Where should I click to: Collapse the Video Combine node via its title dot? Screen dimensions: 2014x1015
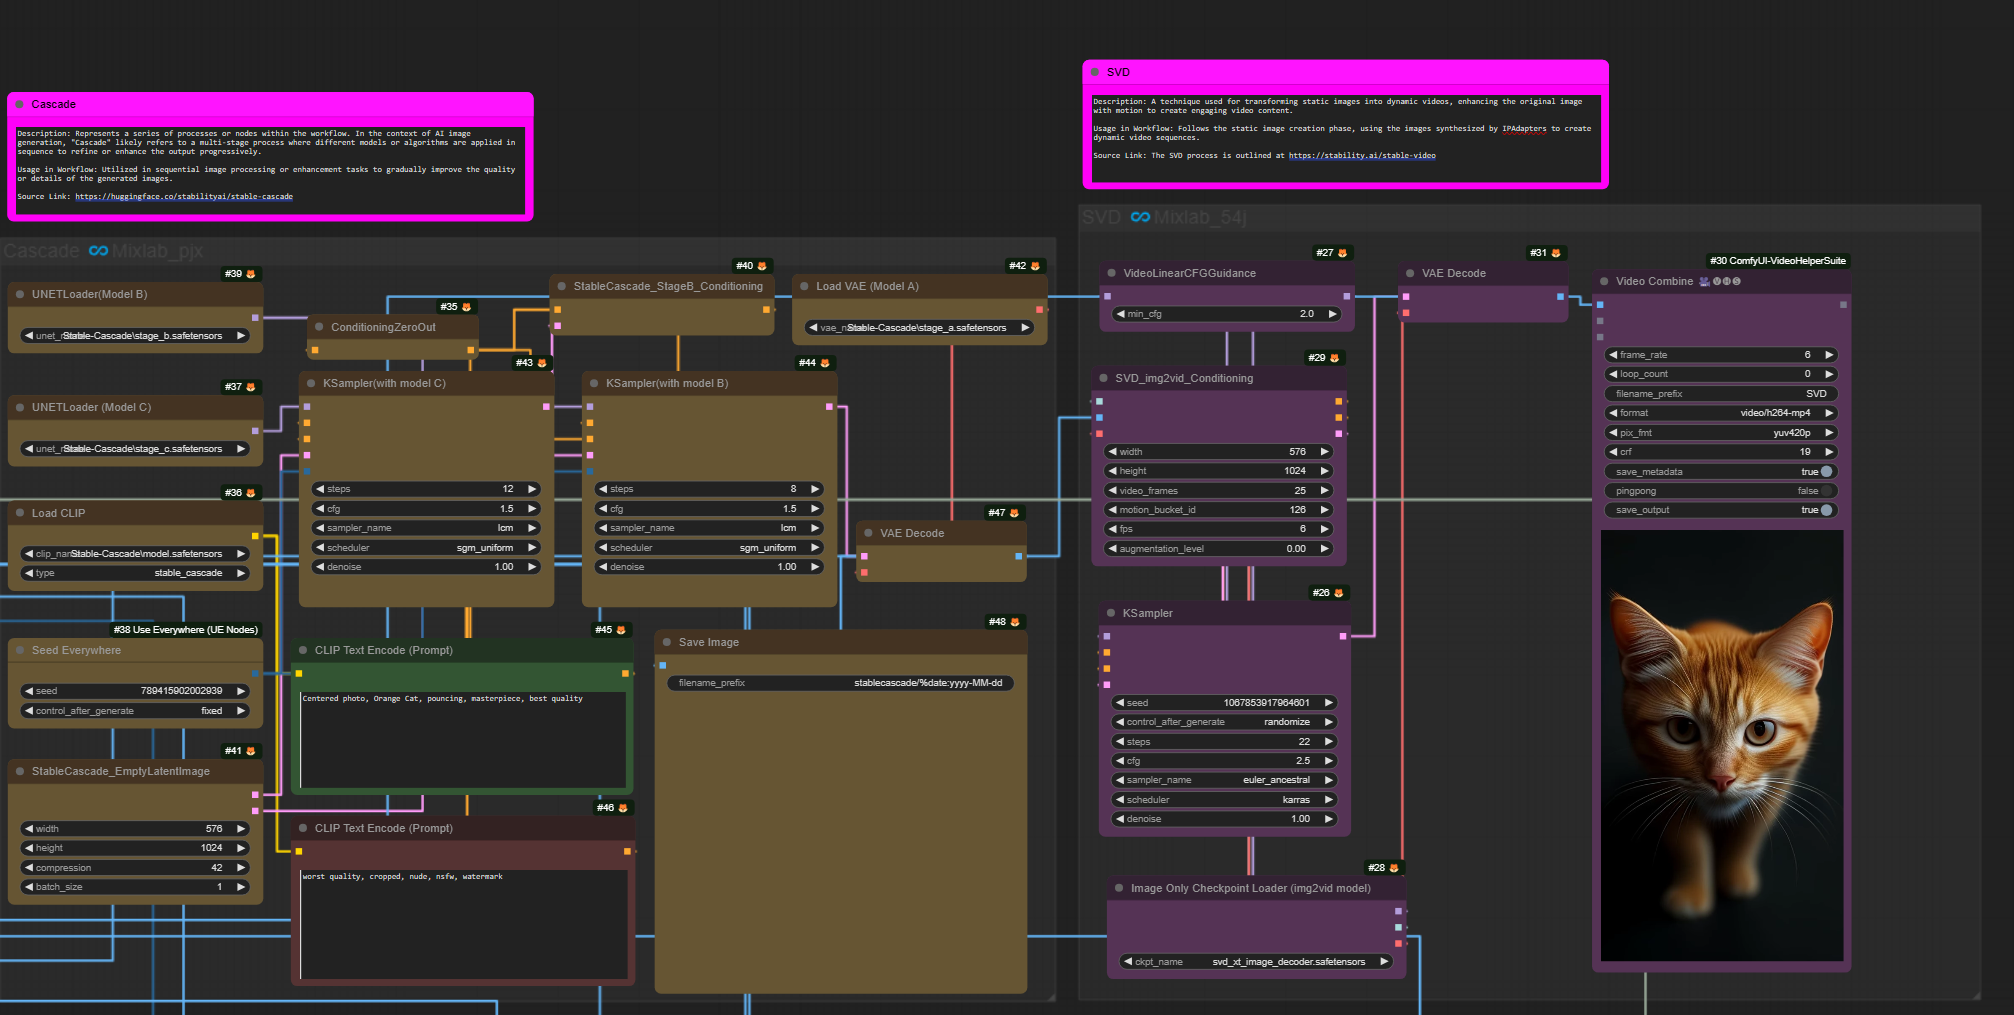(x=1604, y=282)
